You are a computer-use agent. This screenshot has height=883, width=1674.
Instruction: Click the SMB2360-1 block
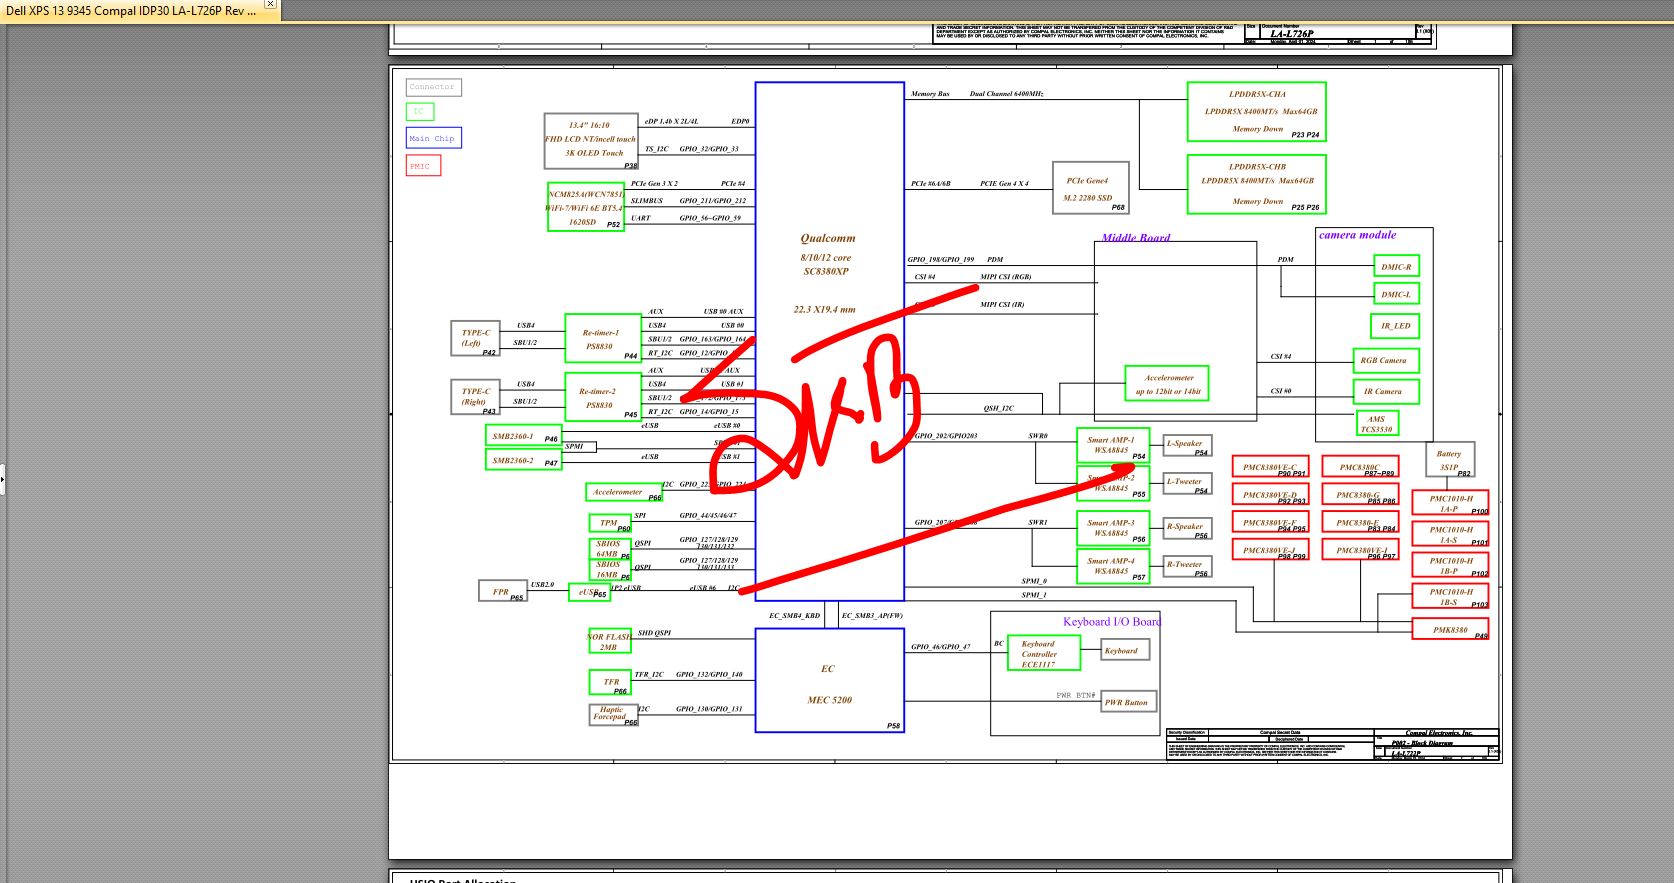523,436
